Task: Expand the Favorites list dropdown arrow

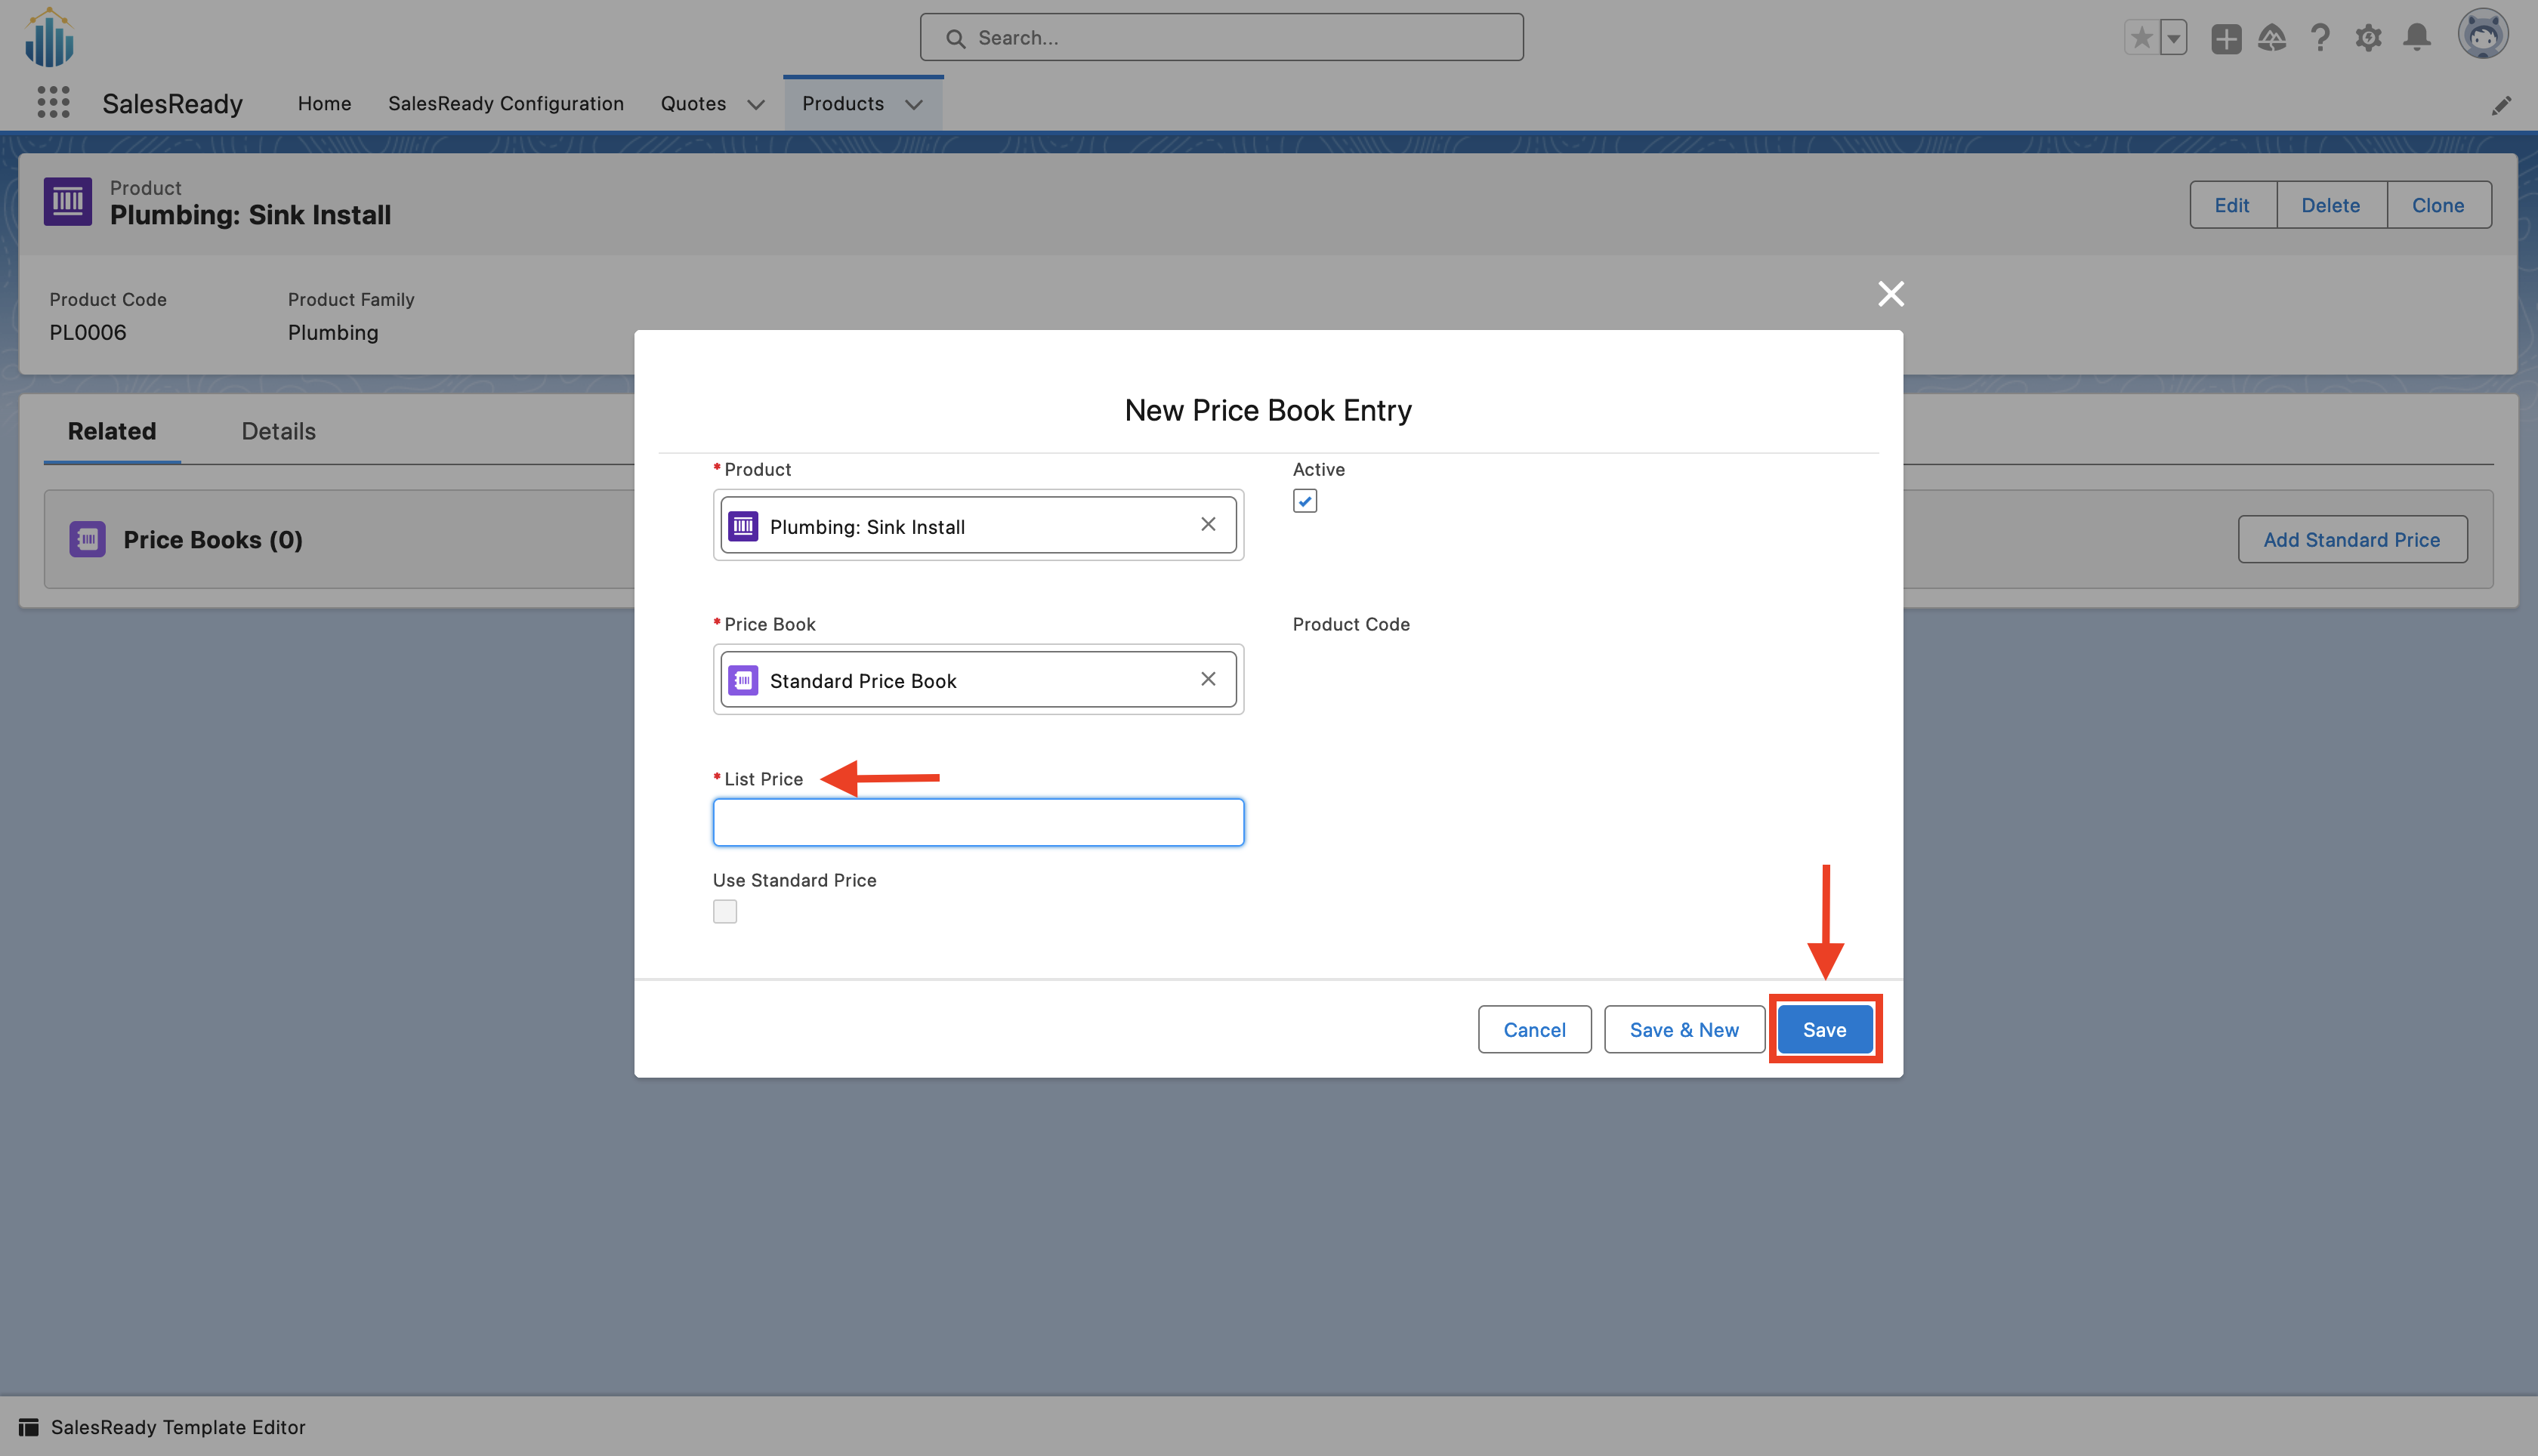Action: [x=2174, y=38]
